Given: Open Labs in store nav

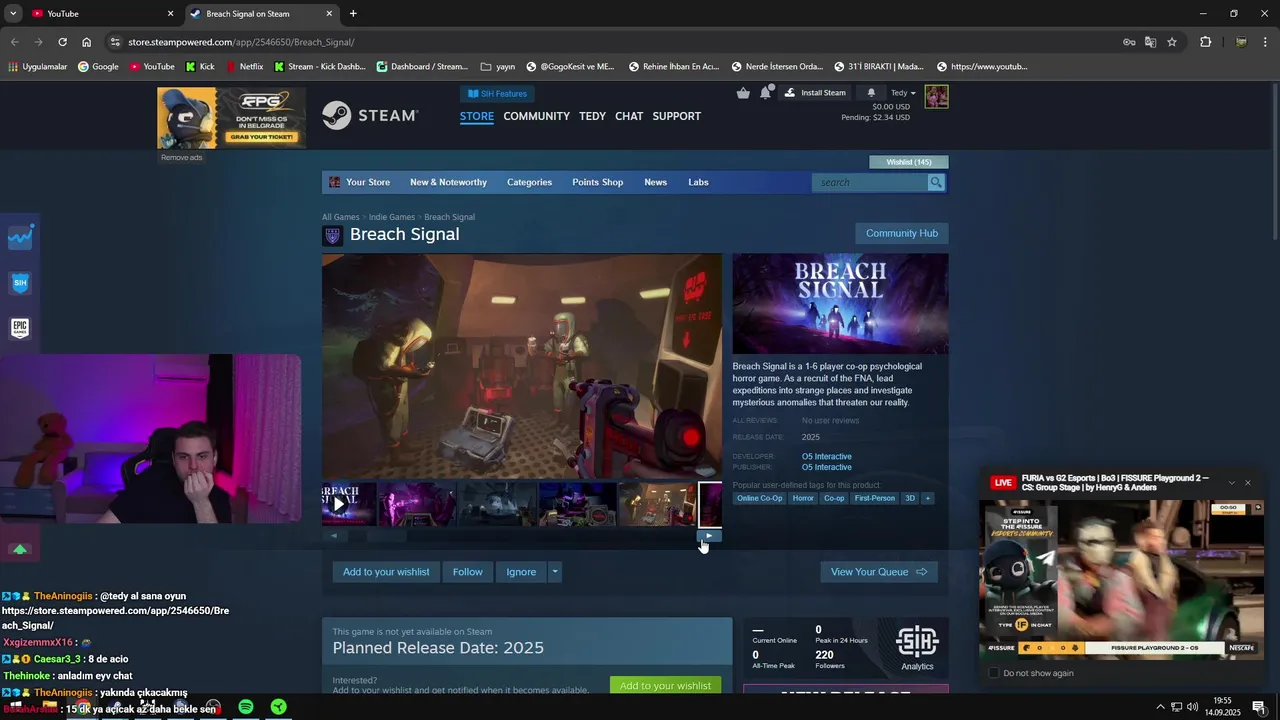Looking at the screenshot, I should tap(698, 182).
